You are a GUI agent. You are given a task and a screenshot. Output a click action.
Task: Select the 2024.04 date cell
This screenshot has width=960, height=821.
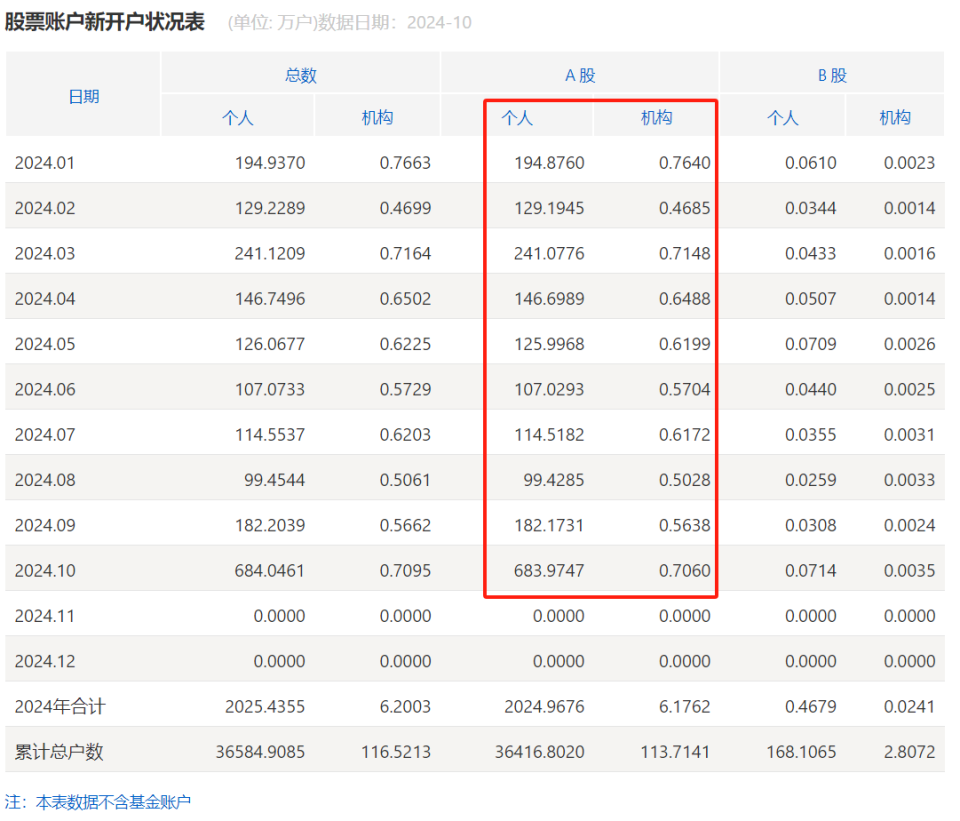pos(45,299)
